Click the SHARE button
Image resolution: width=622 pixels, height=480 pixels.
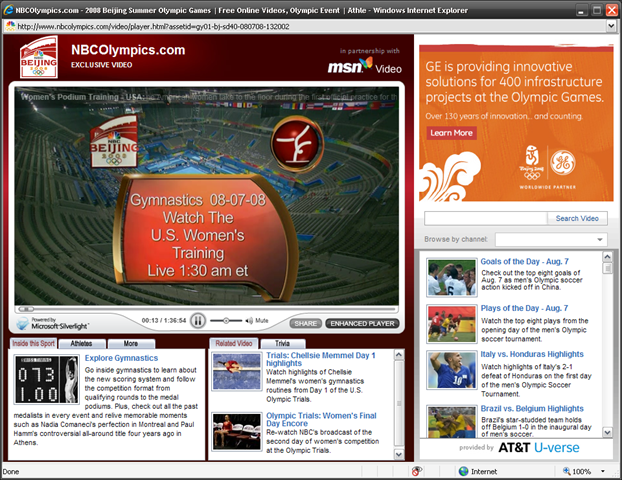point(305,324)
